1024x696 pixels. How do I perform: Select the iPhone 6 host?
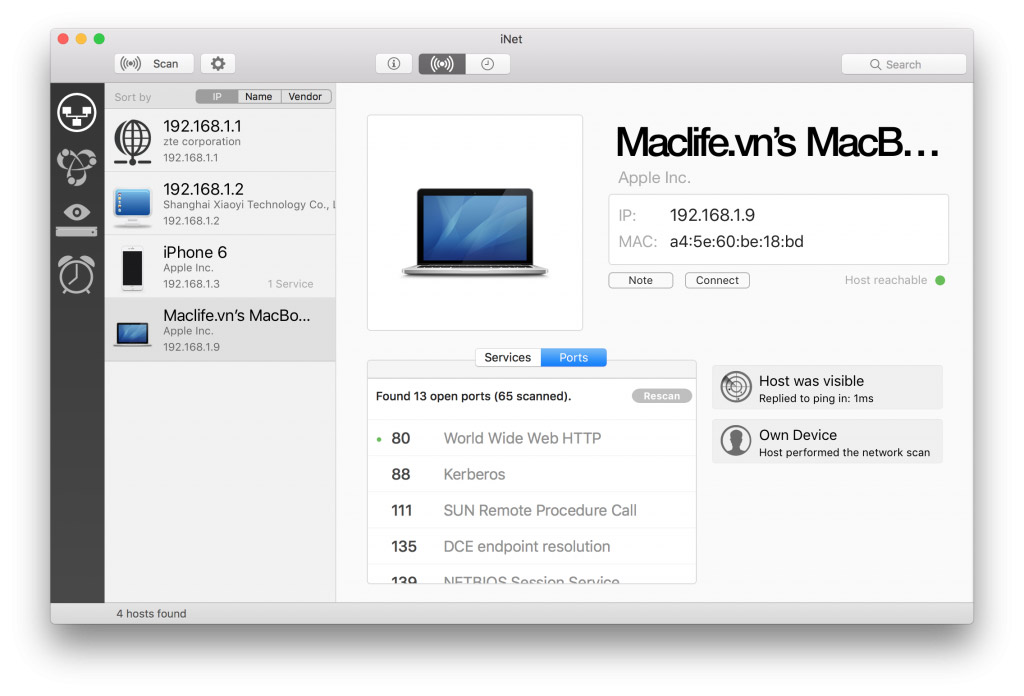coord(220,267)
